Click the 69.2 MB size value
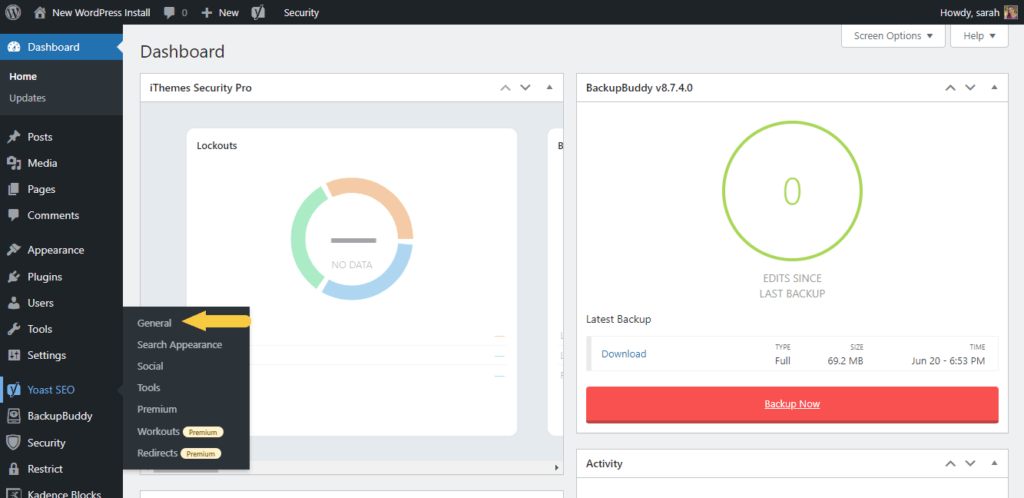1024x498 pixels. 845,361
